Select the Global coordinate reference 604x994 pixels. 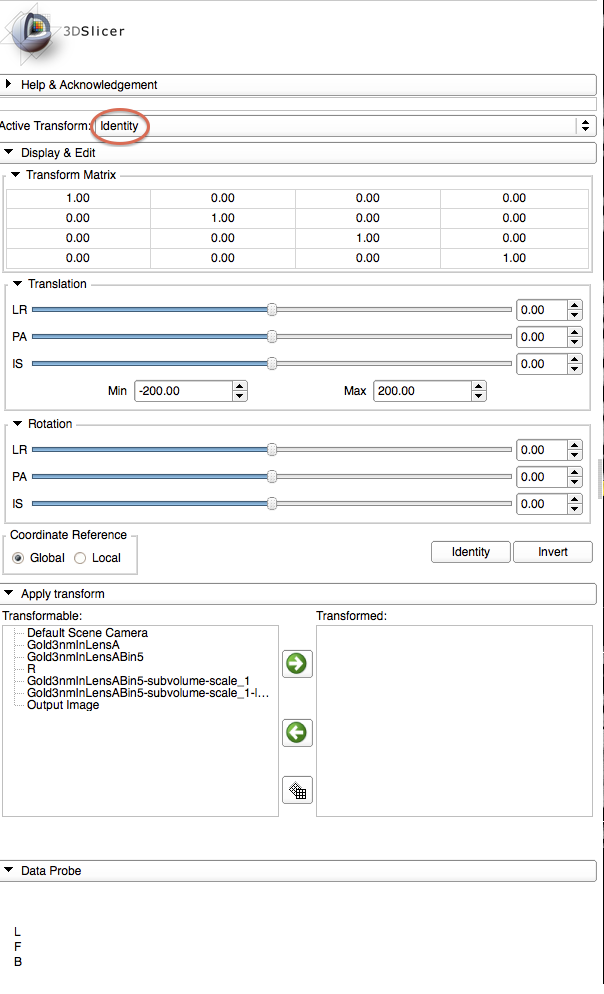click(x=18, y=558)
